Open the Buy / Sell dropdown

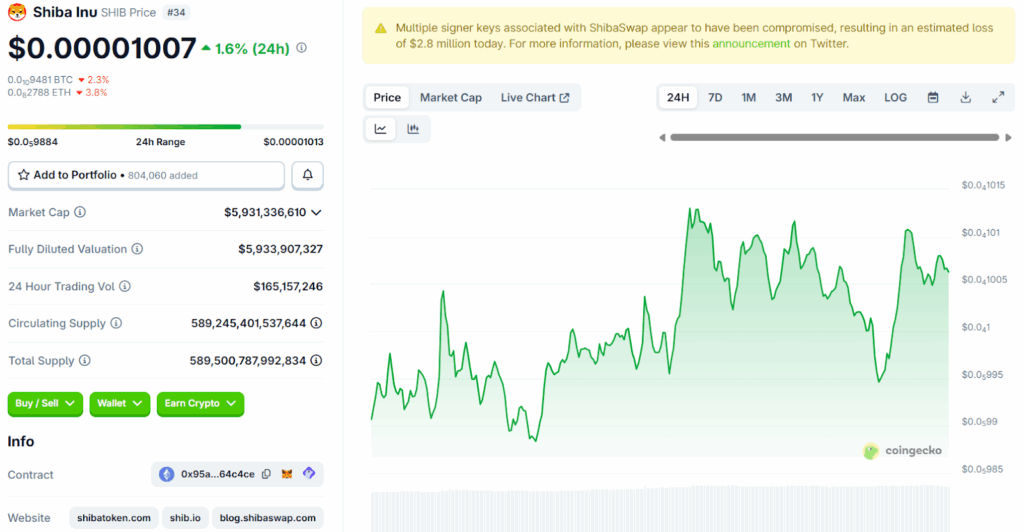click(46, 403)
